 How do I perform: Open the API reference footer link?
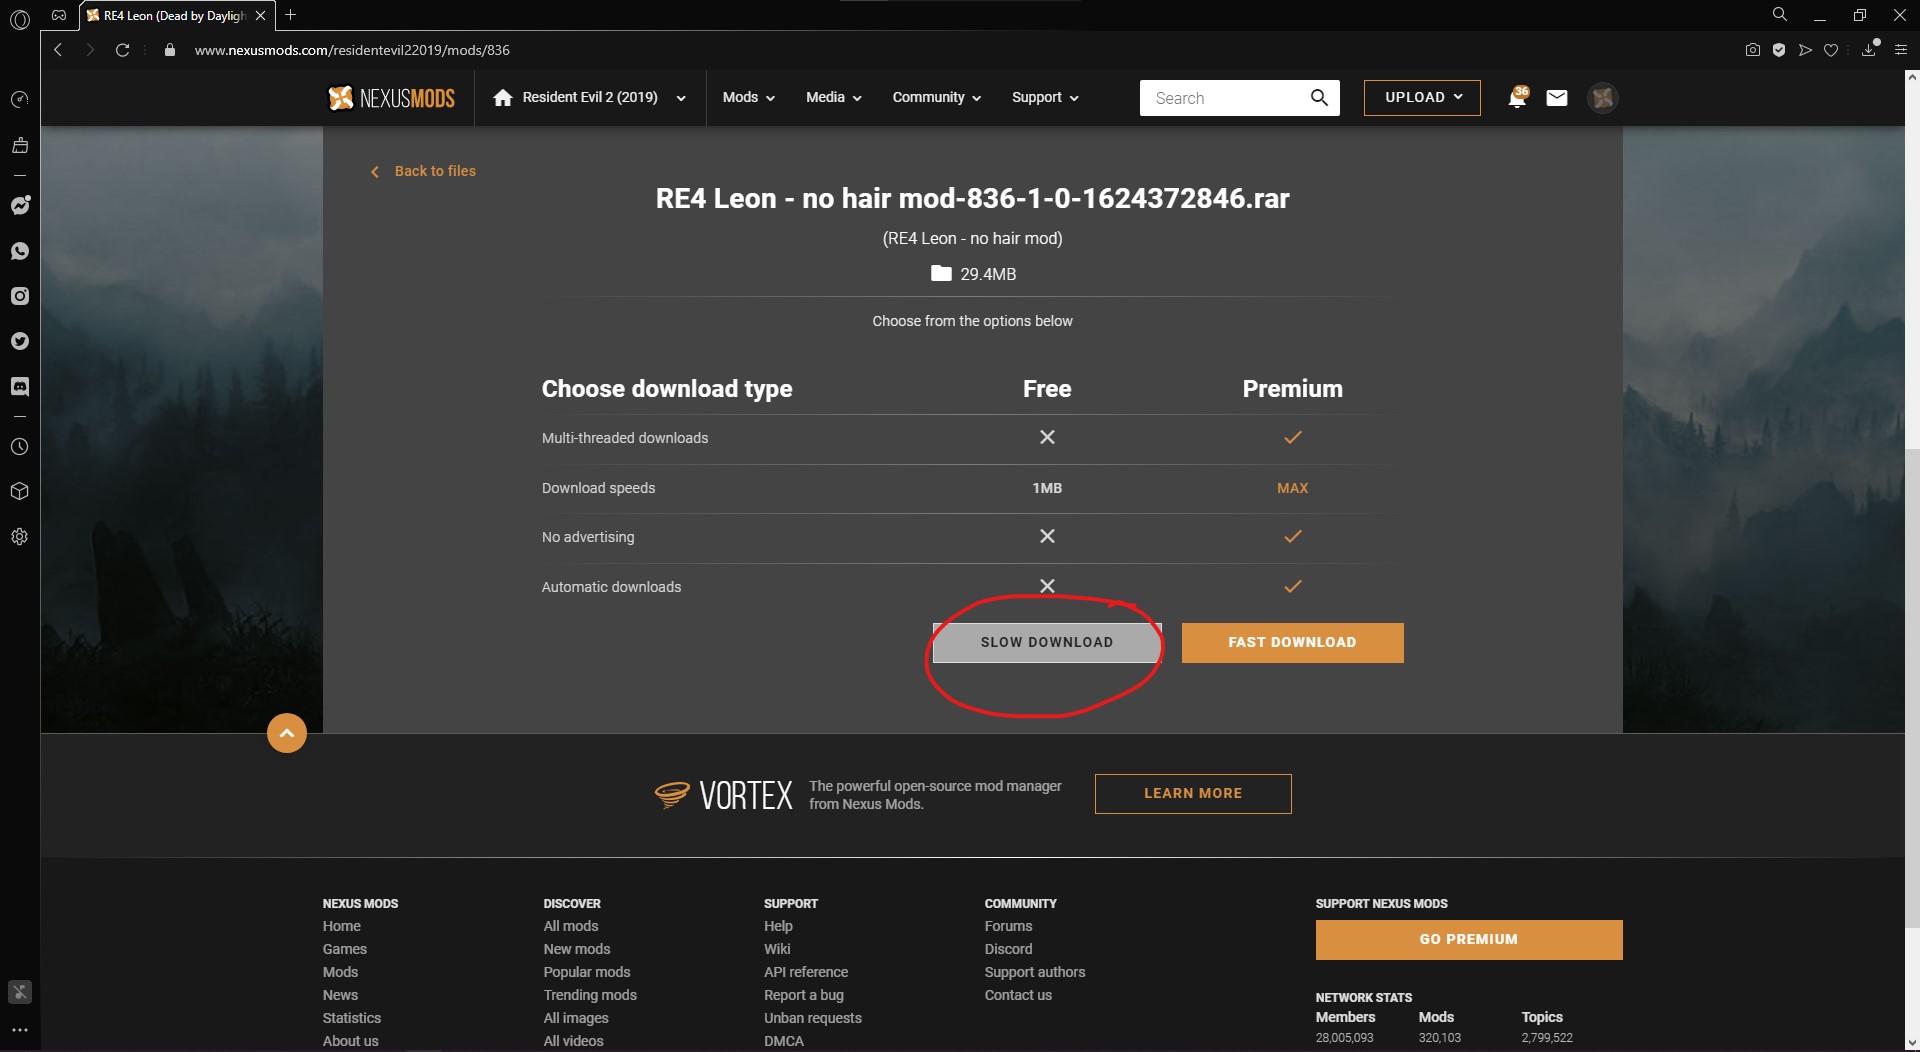pyautogui.click(x=806, y=973)
